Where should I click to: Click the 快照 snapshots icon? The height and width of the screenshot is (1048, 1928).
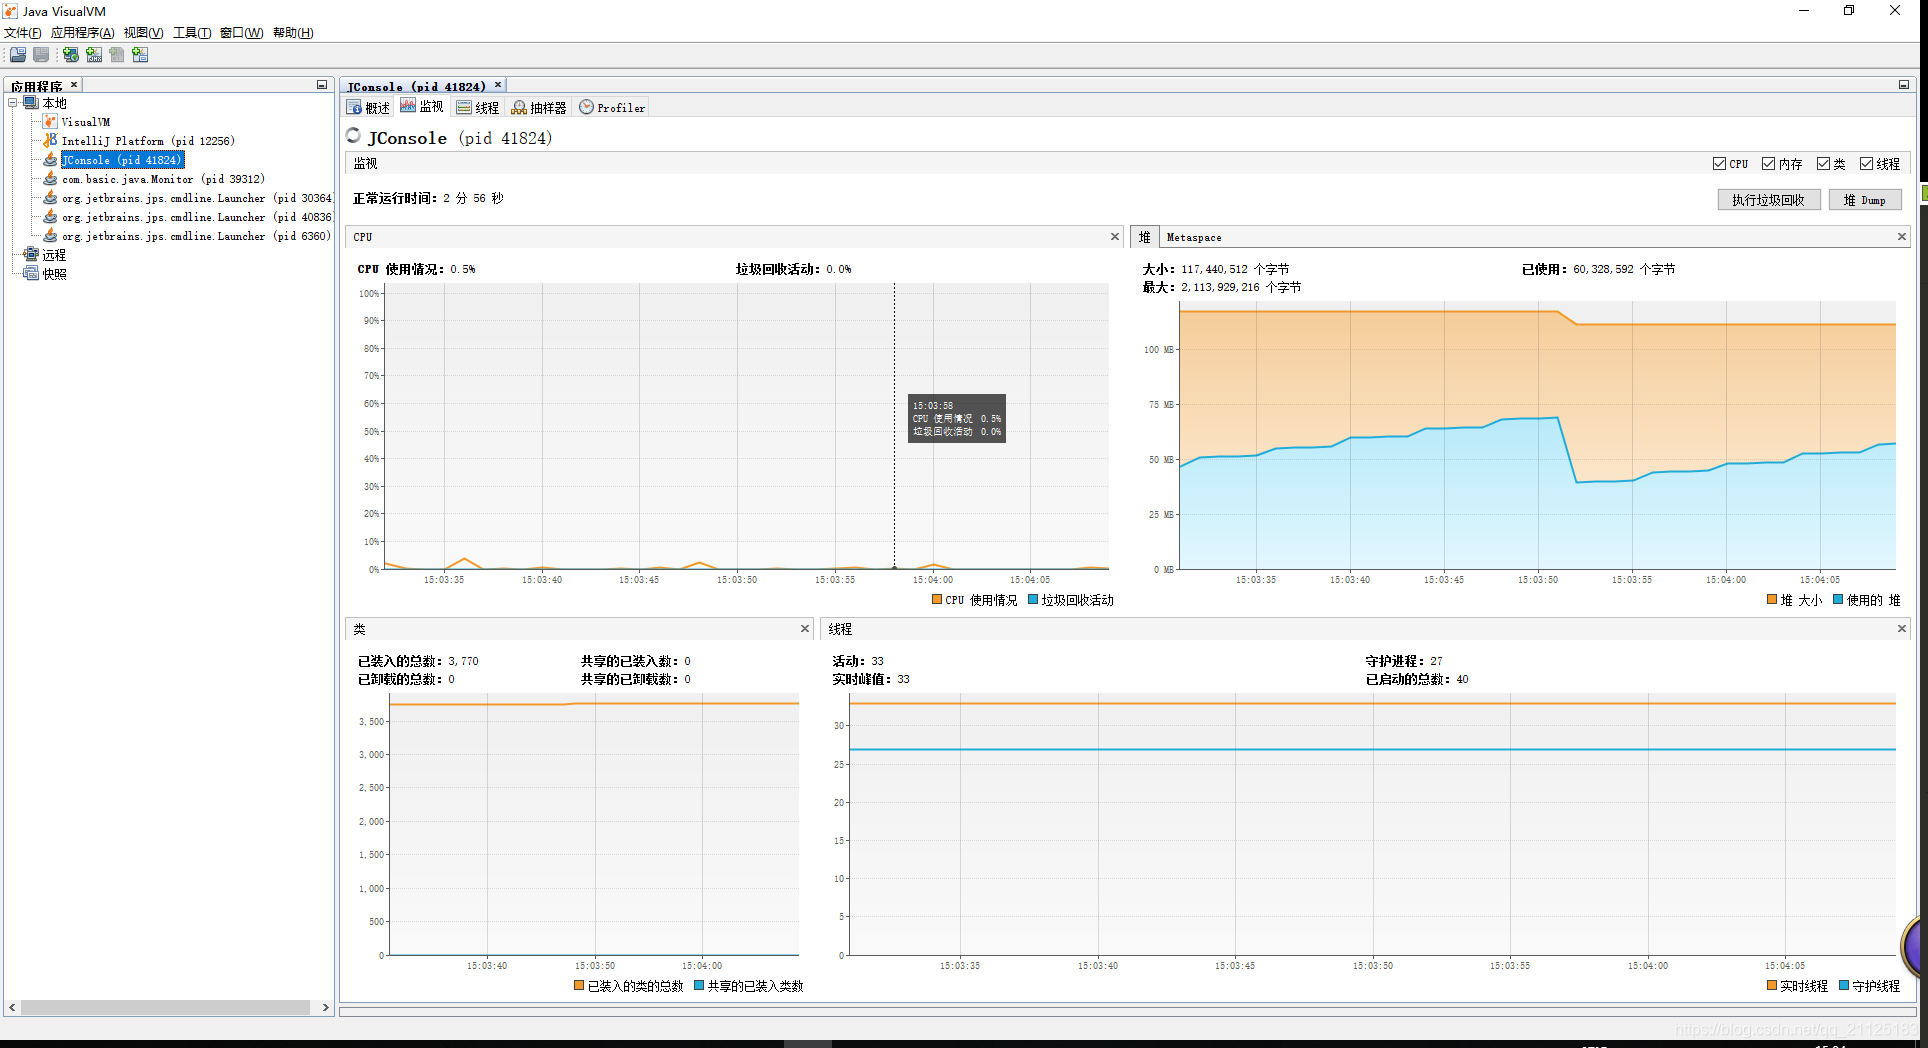31,274
